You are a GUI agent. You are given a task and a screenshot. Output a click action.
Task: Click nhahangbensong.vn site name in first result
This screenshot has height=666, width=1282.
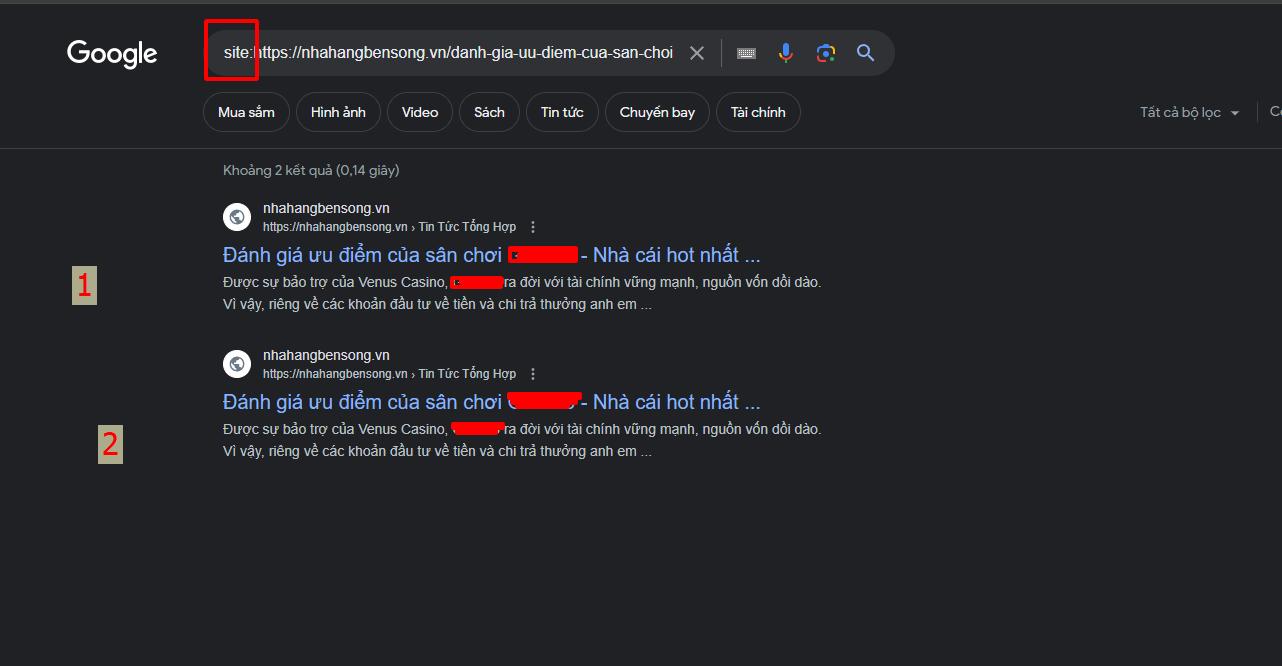click(x=326, y=208)
